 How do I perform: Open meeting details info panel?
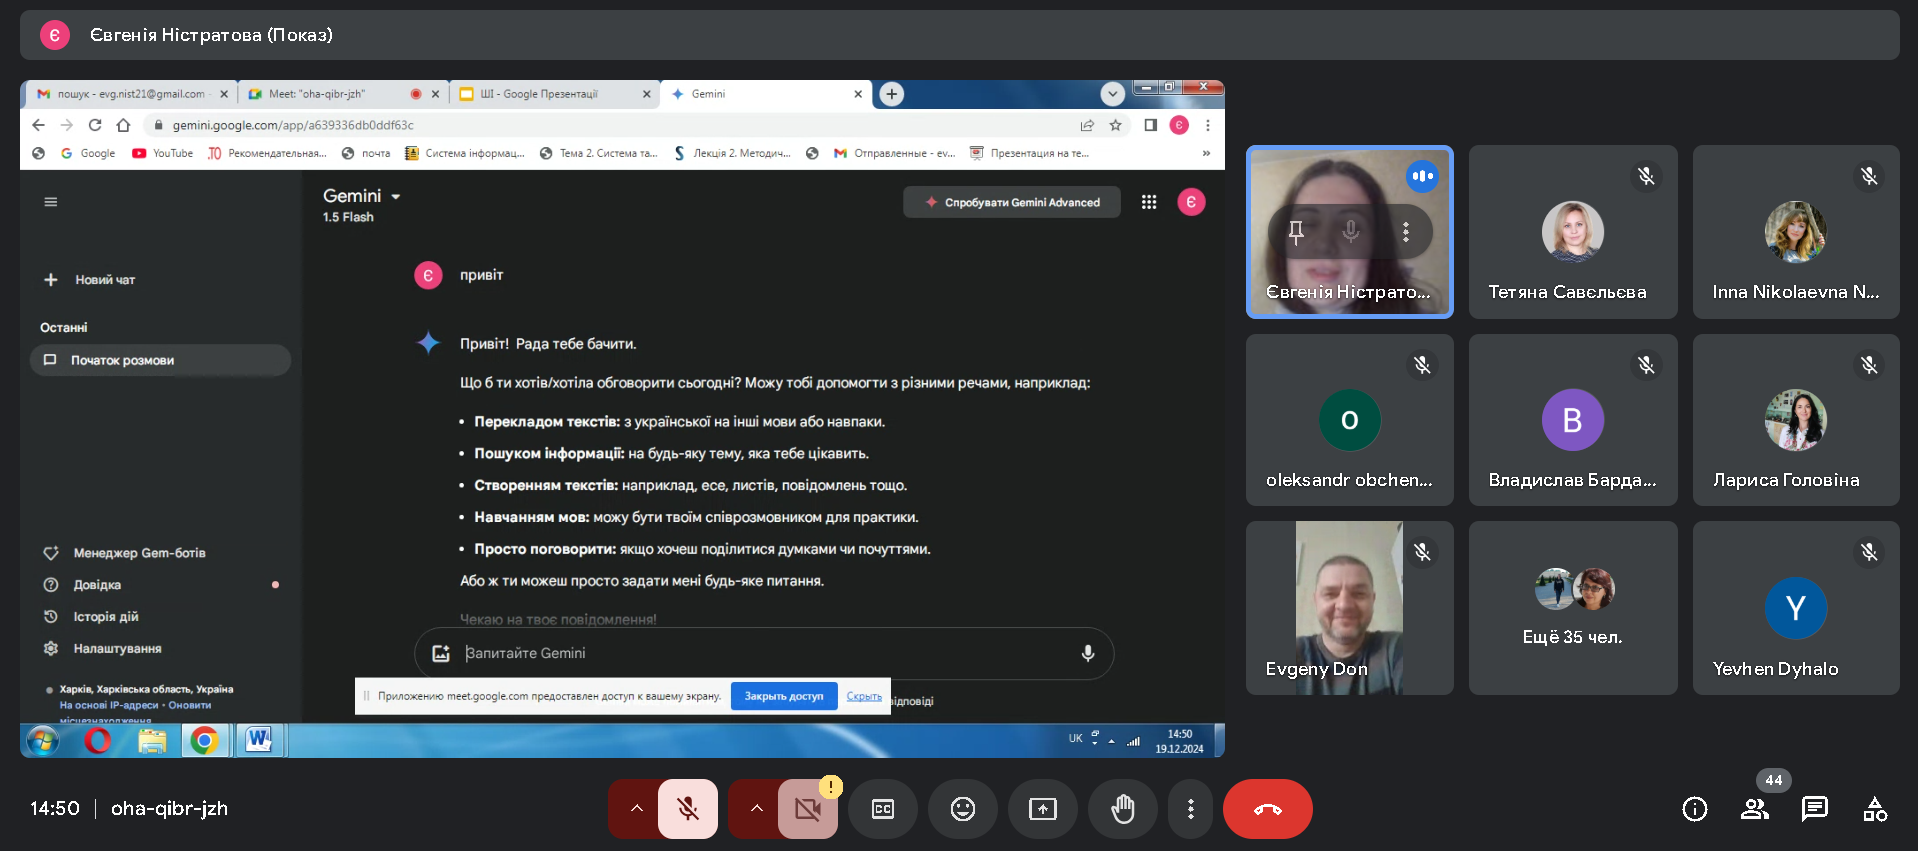[1695, 809]
